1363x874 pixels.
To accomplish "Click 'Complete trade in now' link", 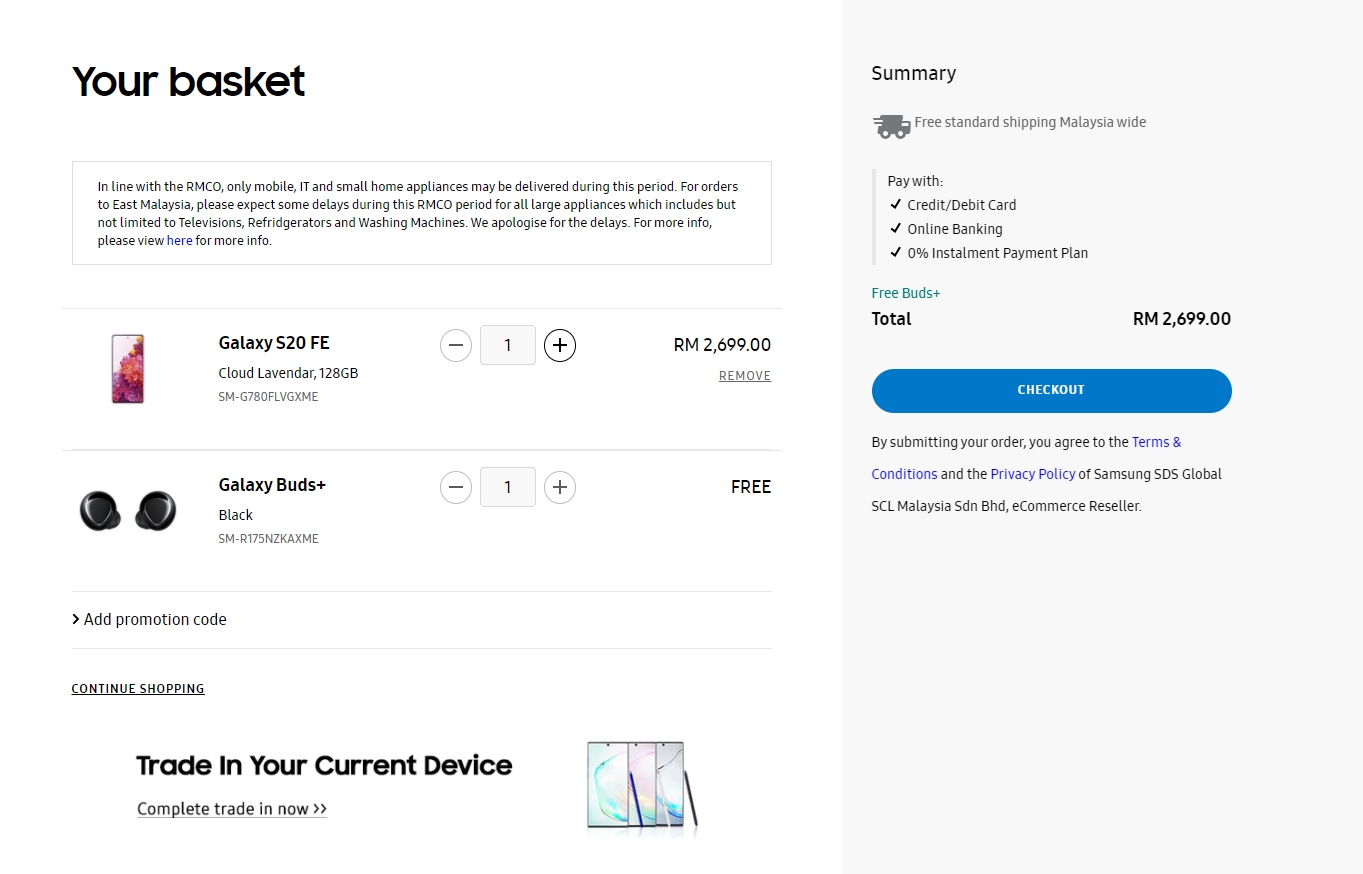I will [x=232, y=809].
